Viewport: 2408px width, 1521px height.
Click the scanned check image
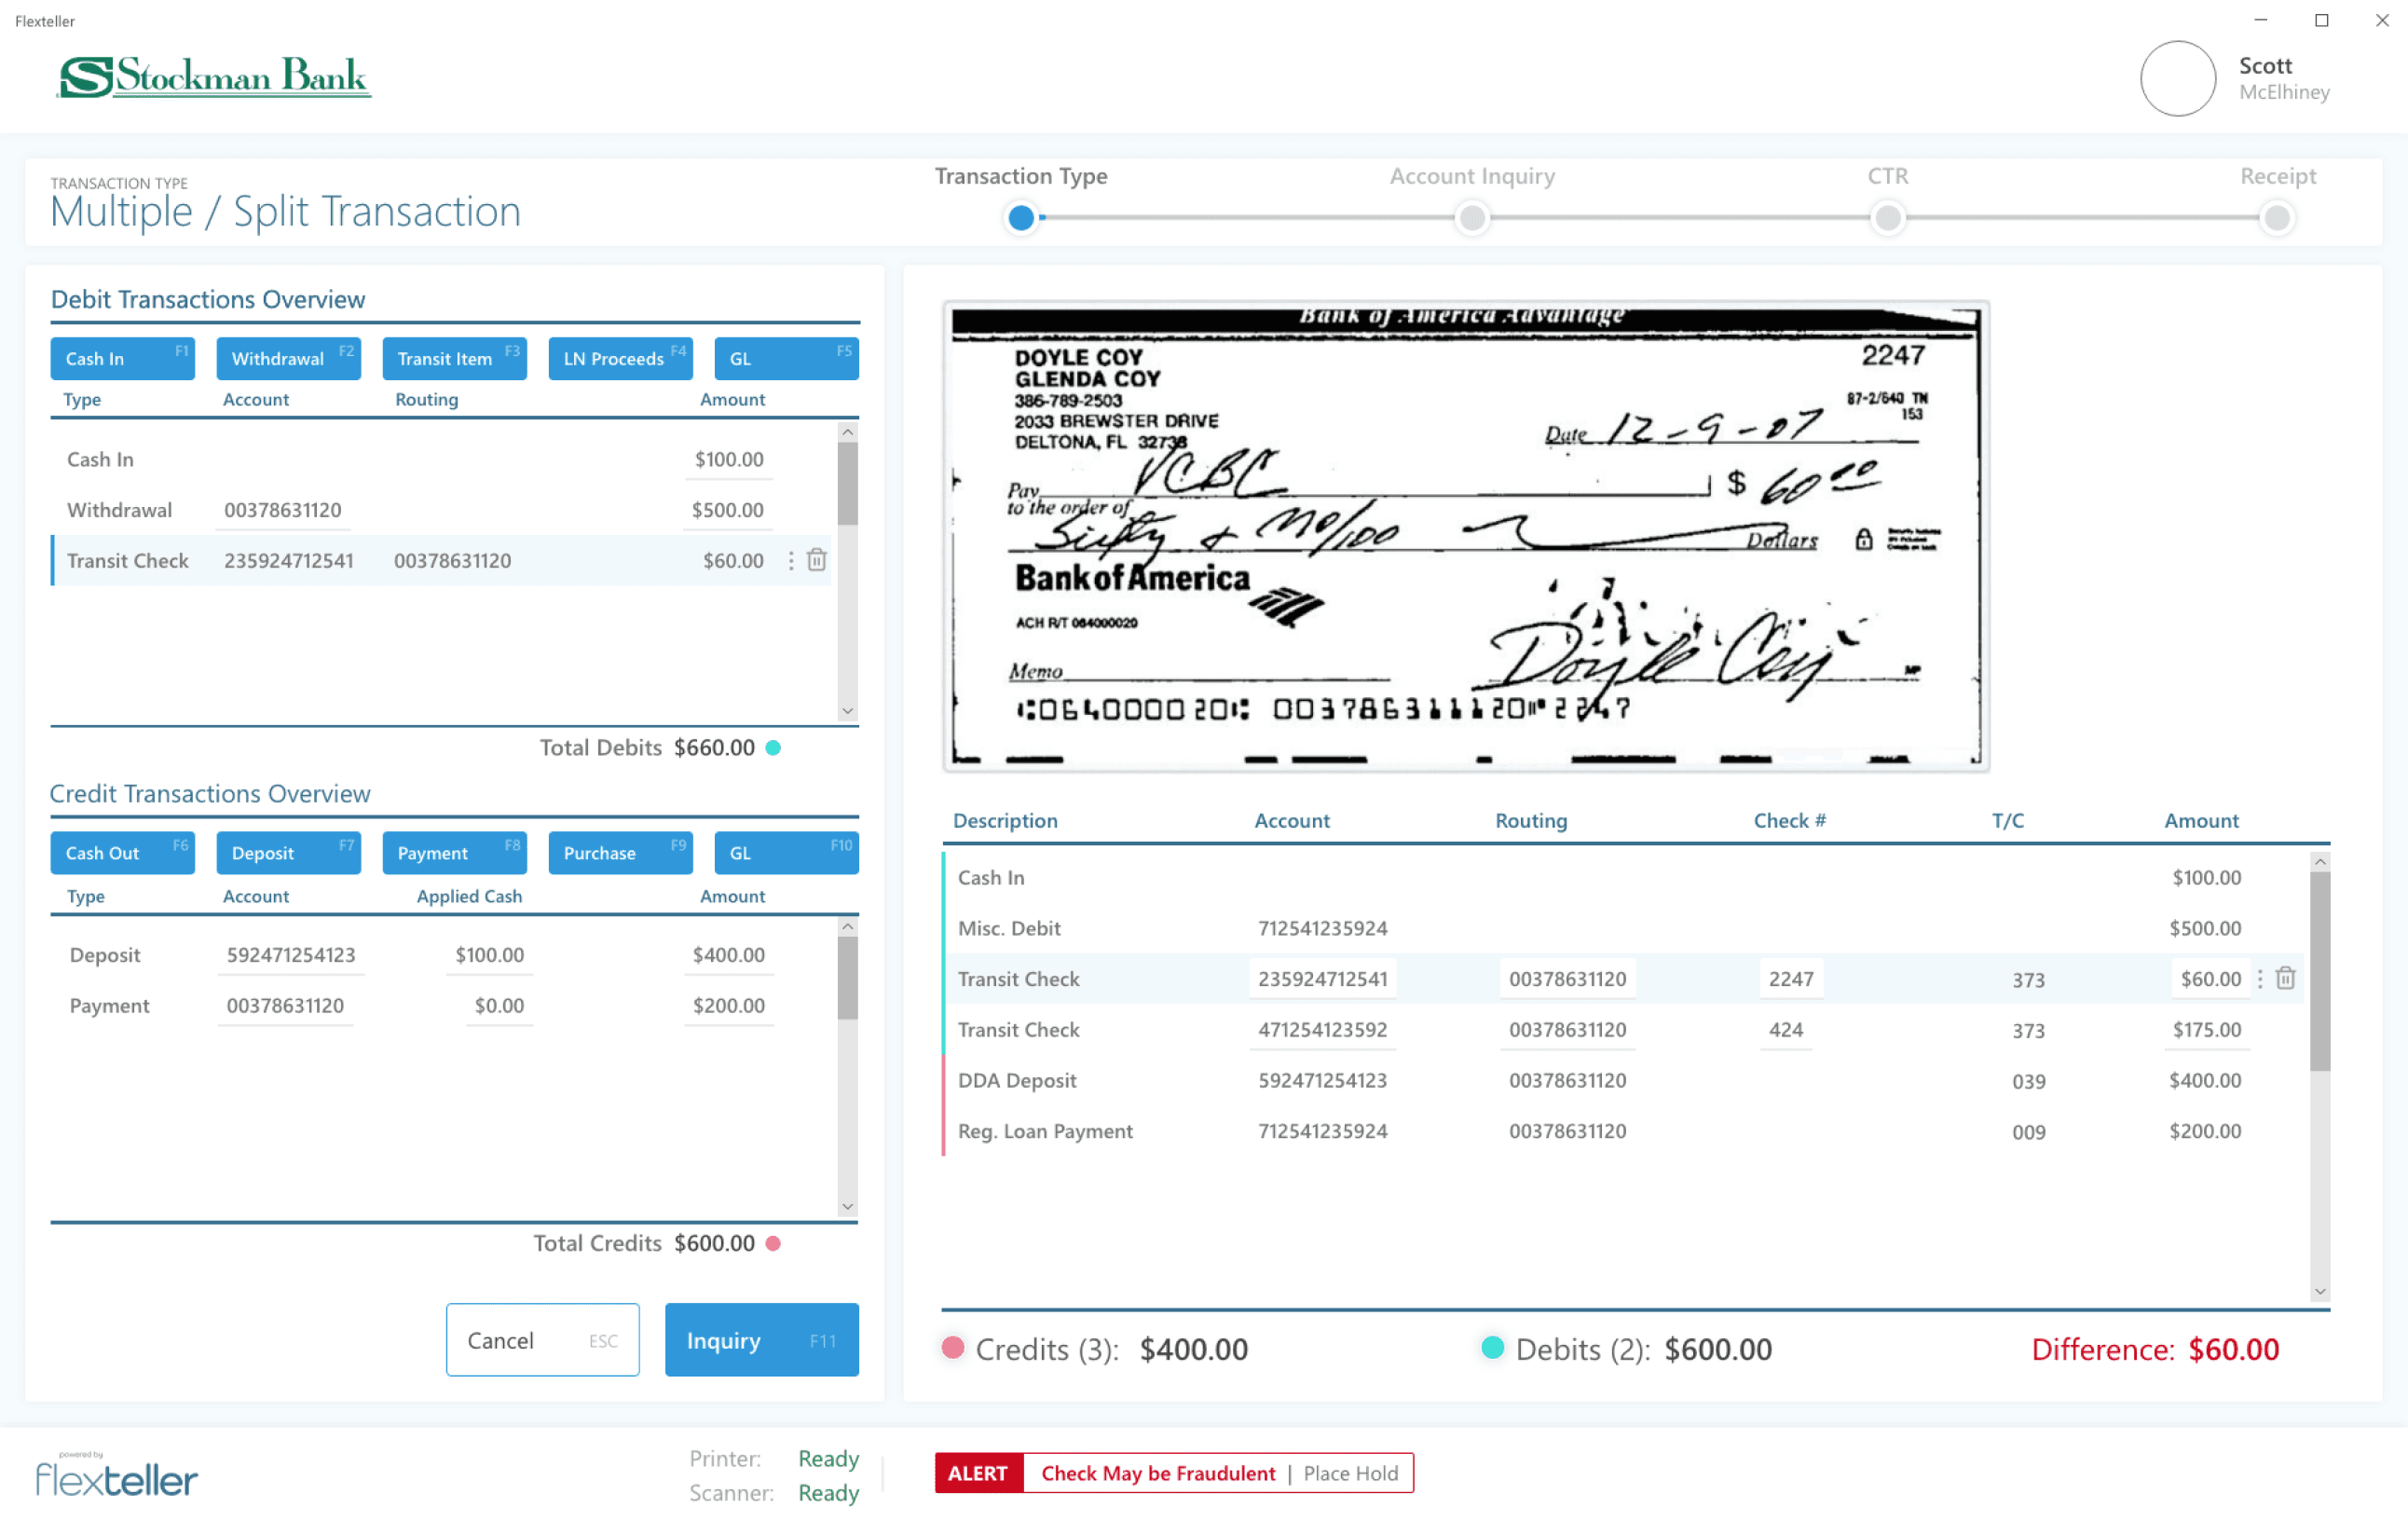pyautogui.click(x=1465, y=536)
